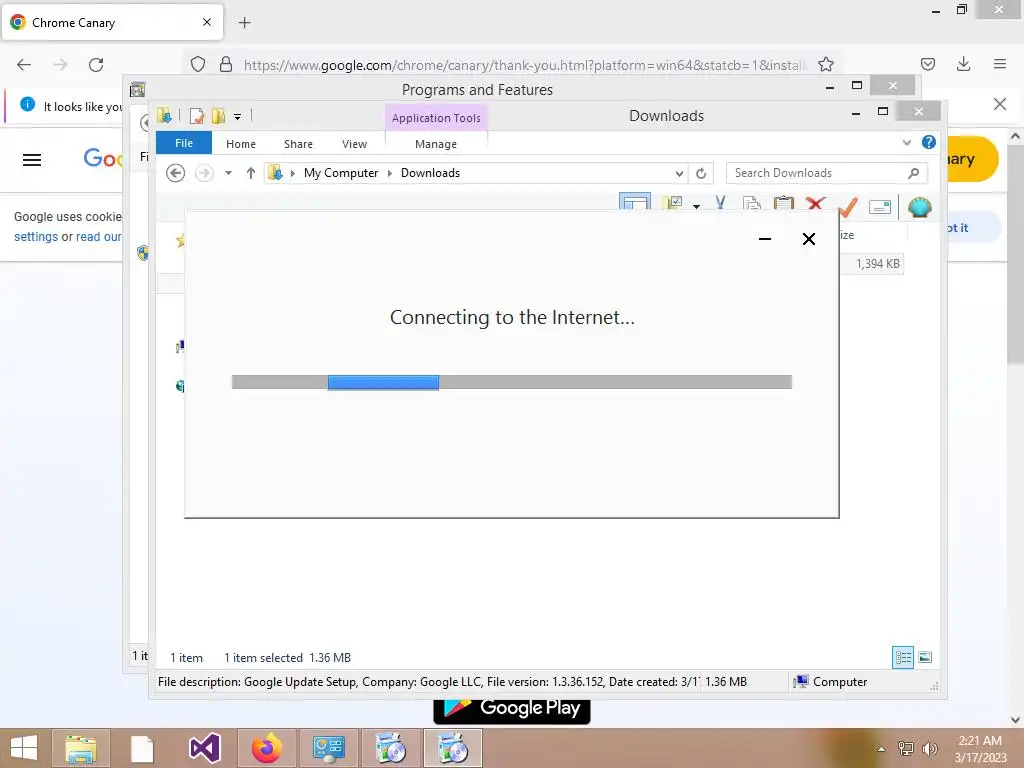Click the Copy icon in explorer toolbar
The width and height of the screenshot is (1024, 768).
752,203
